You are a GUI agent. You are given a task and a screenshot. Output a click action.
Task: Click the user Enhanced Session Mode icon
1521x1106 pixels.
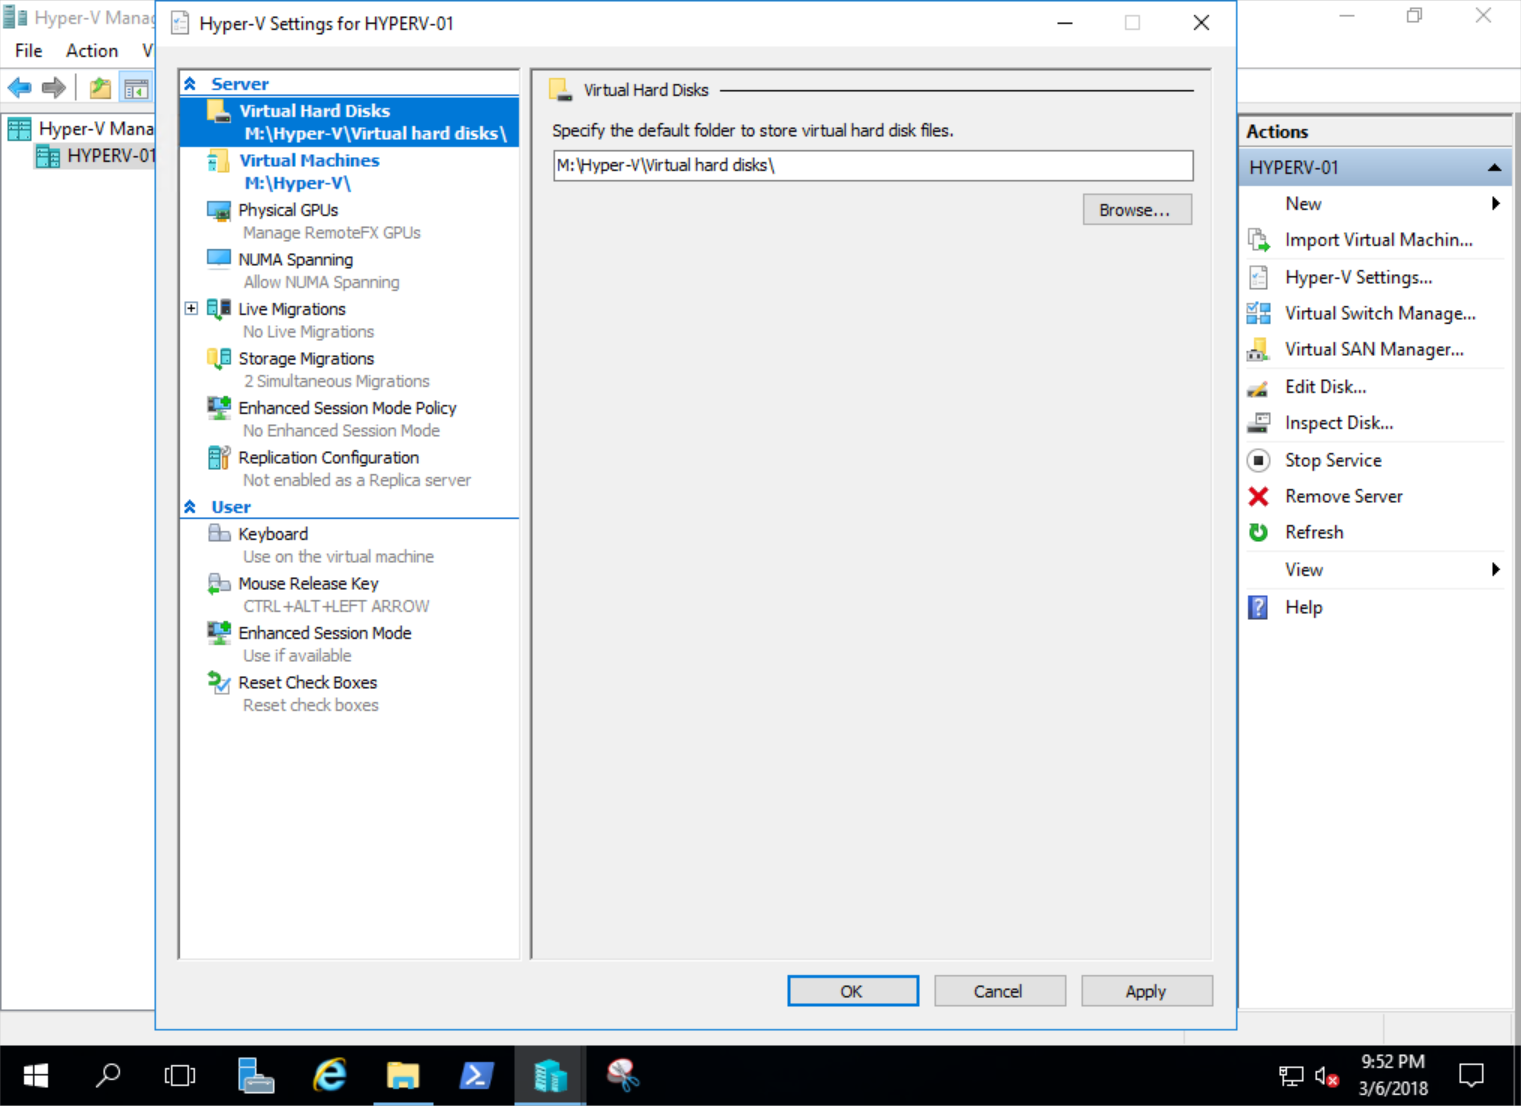(x=218, y=633)
